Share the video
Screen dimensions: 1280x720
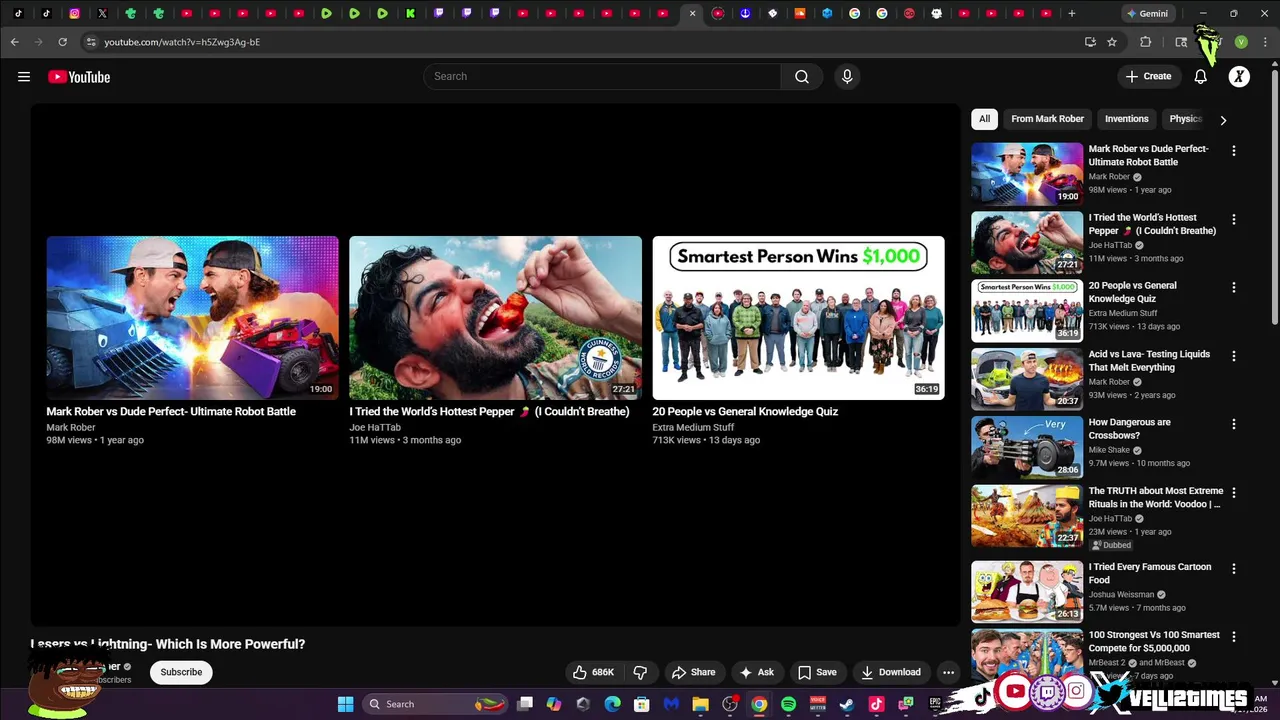pyautogui.click(x=693, y=672)
